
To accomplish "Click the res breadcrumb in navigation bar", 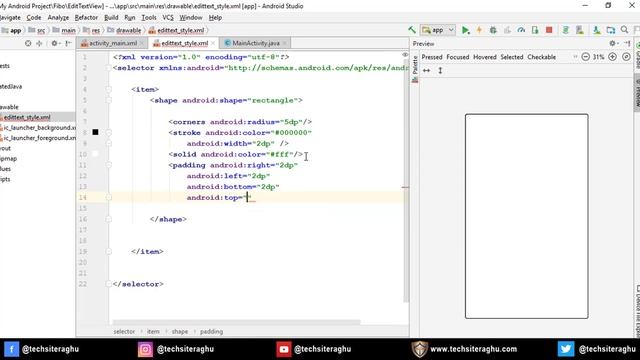I will (x=92, y=30).
